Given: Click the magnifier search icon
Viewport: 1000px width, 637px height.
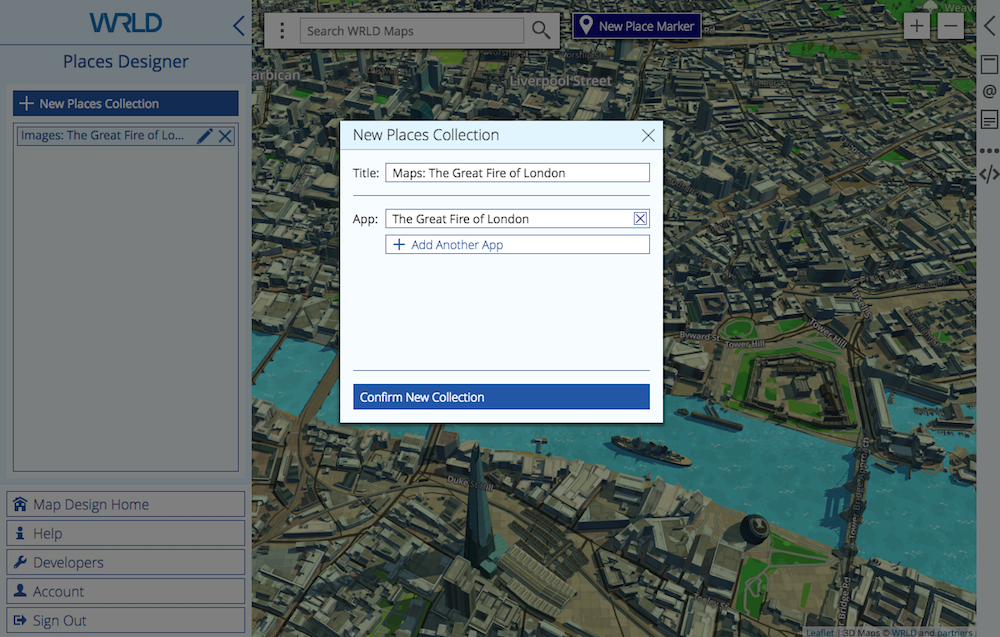Looking at the screenshot, I should point(541,30).
